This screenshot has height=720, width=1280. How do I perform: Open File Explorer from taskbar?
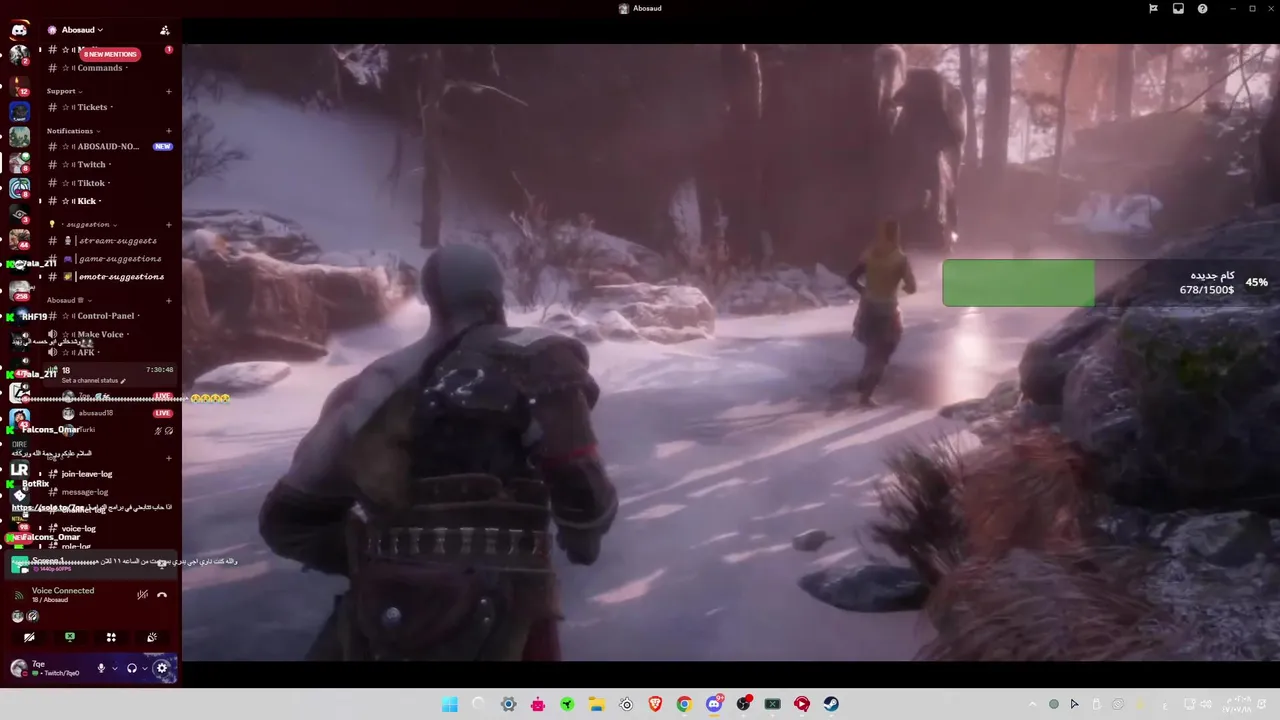596,704
